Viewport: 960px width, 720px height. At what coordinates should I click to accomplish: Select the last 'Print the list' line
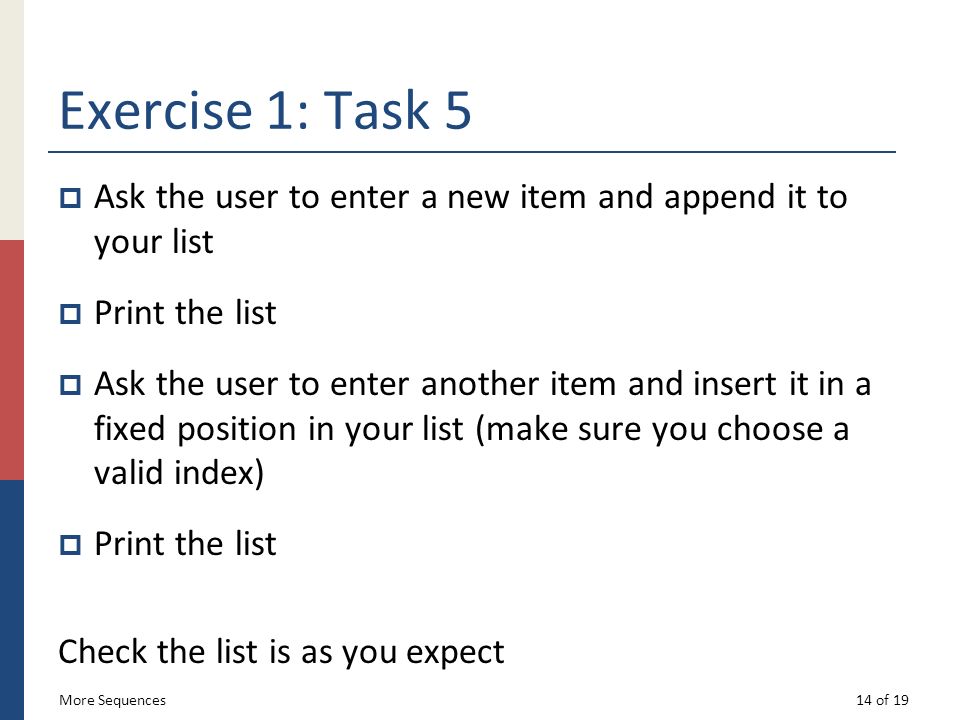[x=185, y=544]
